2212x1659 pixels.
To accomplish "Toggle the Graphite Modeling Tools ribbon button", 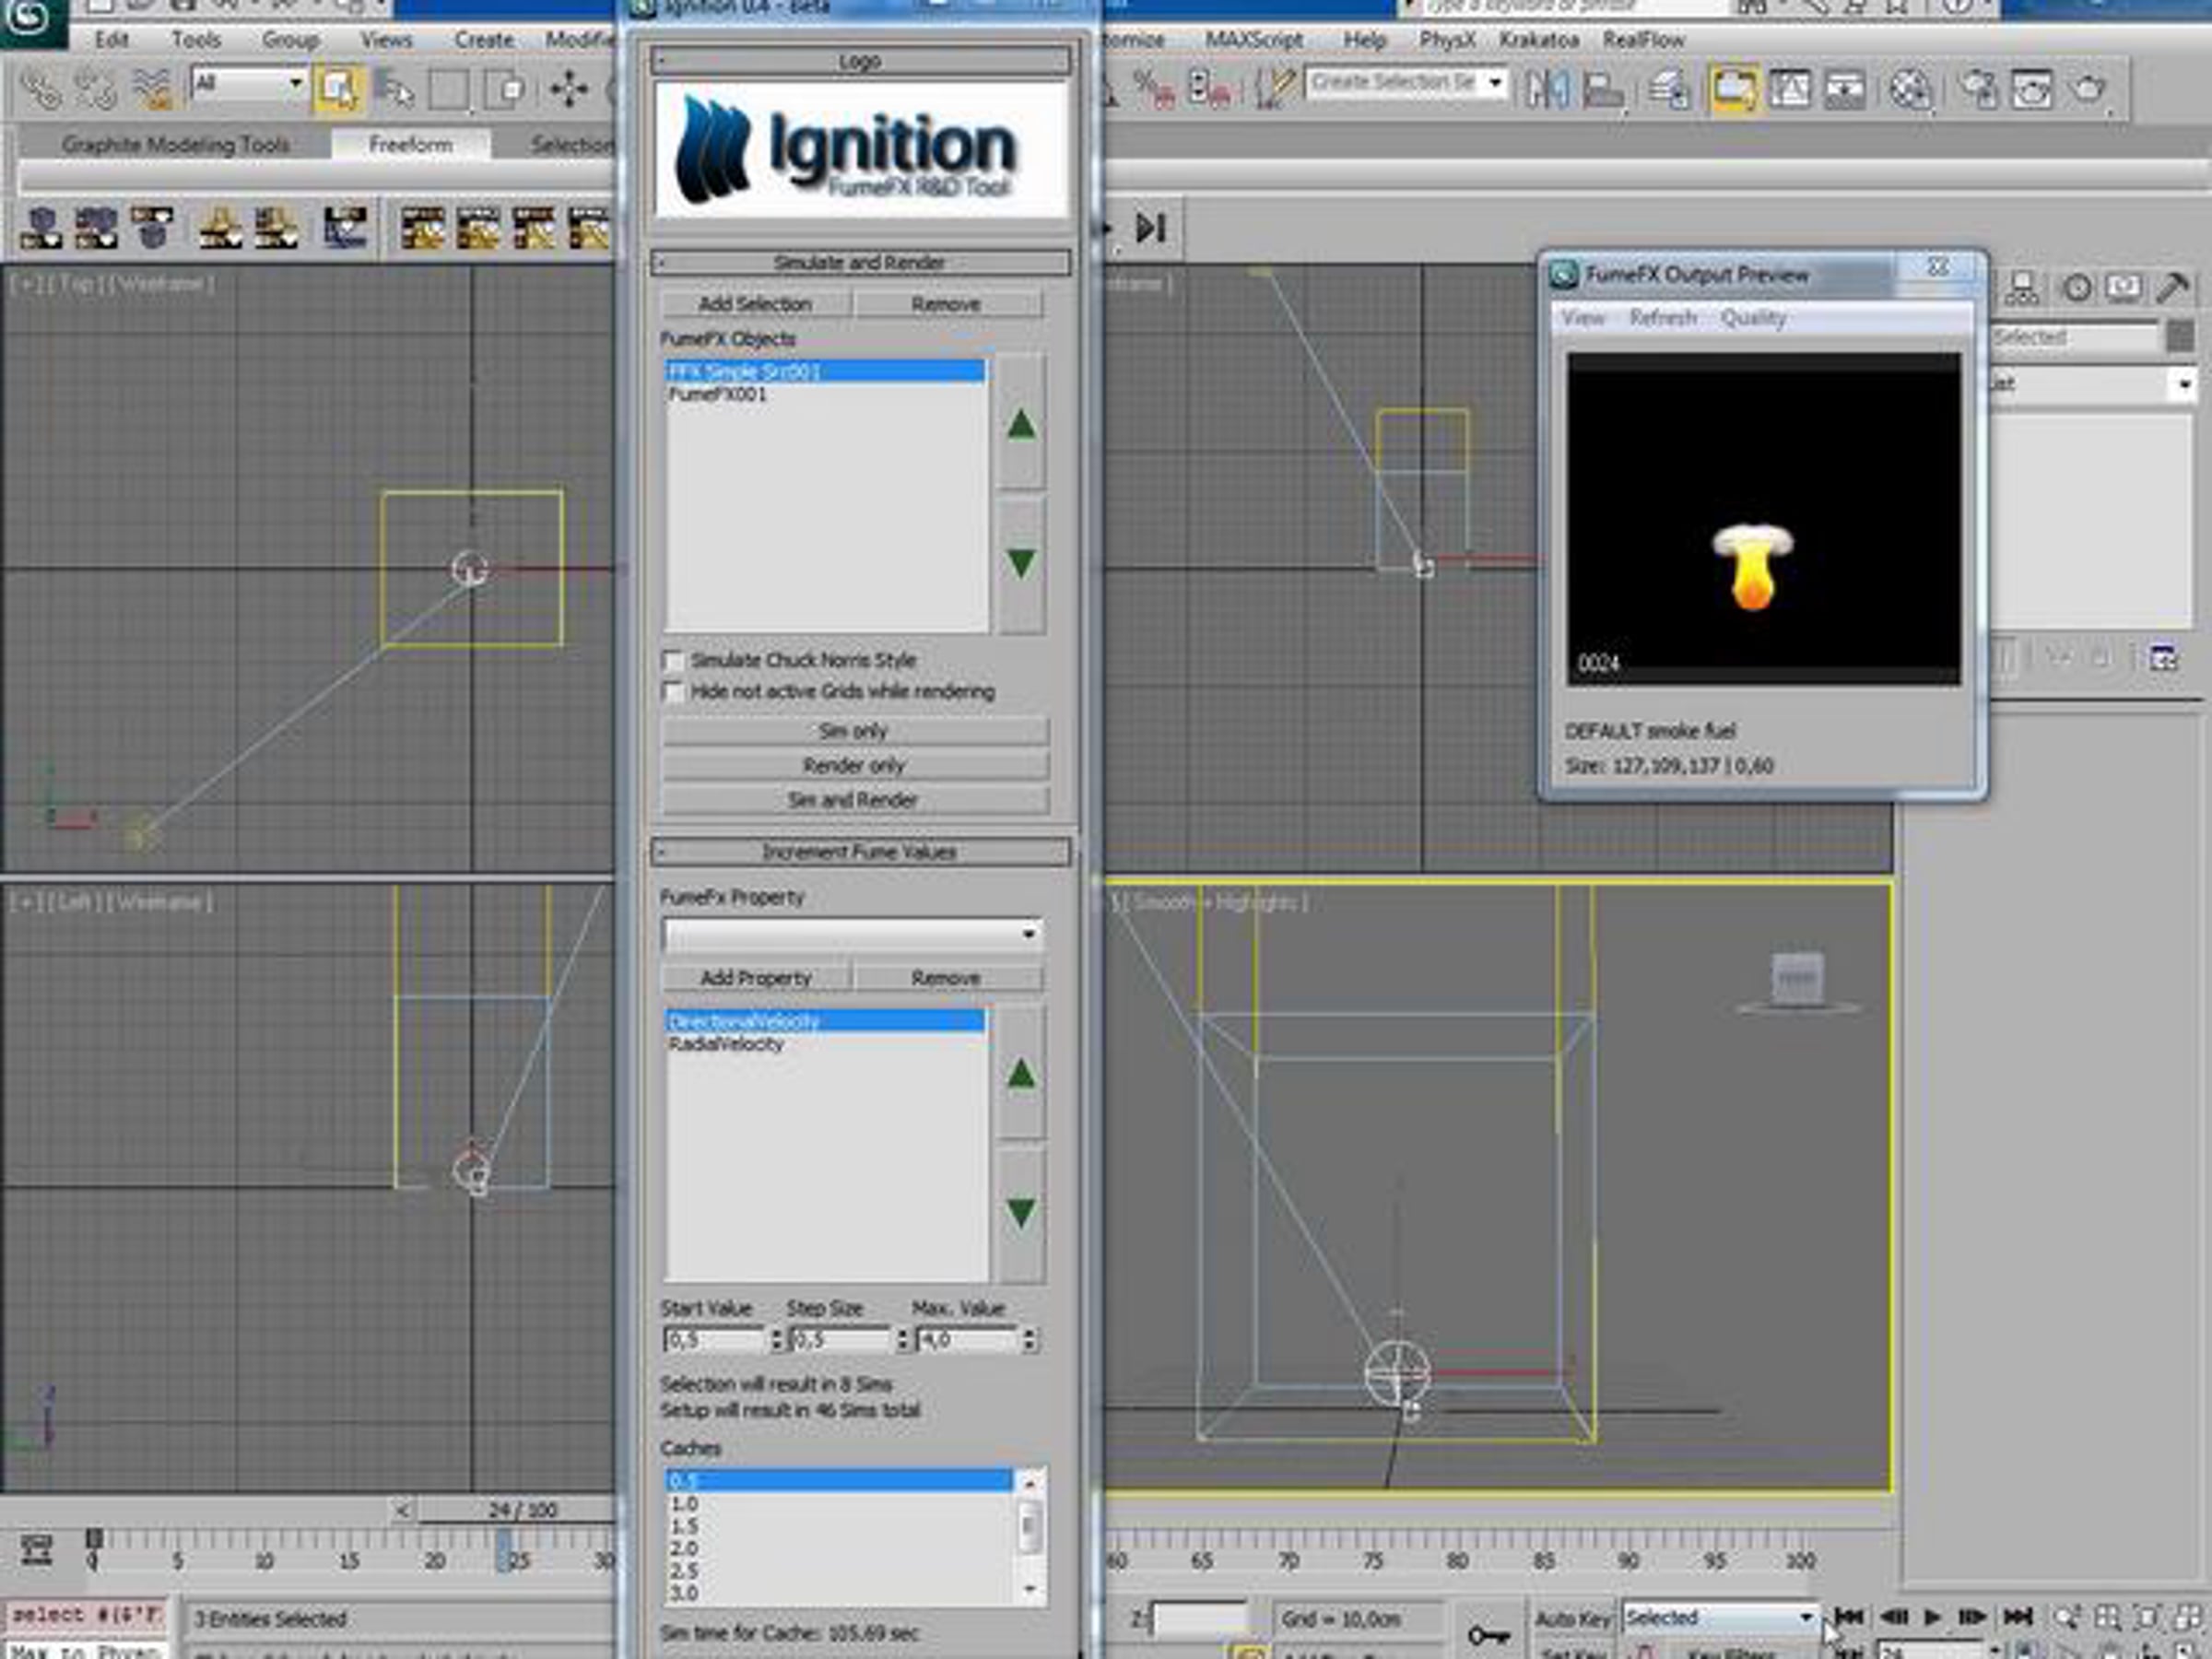I will [x=1733, y=90].
